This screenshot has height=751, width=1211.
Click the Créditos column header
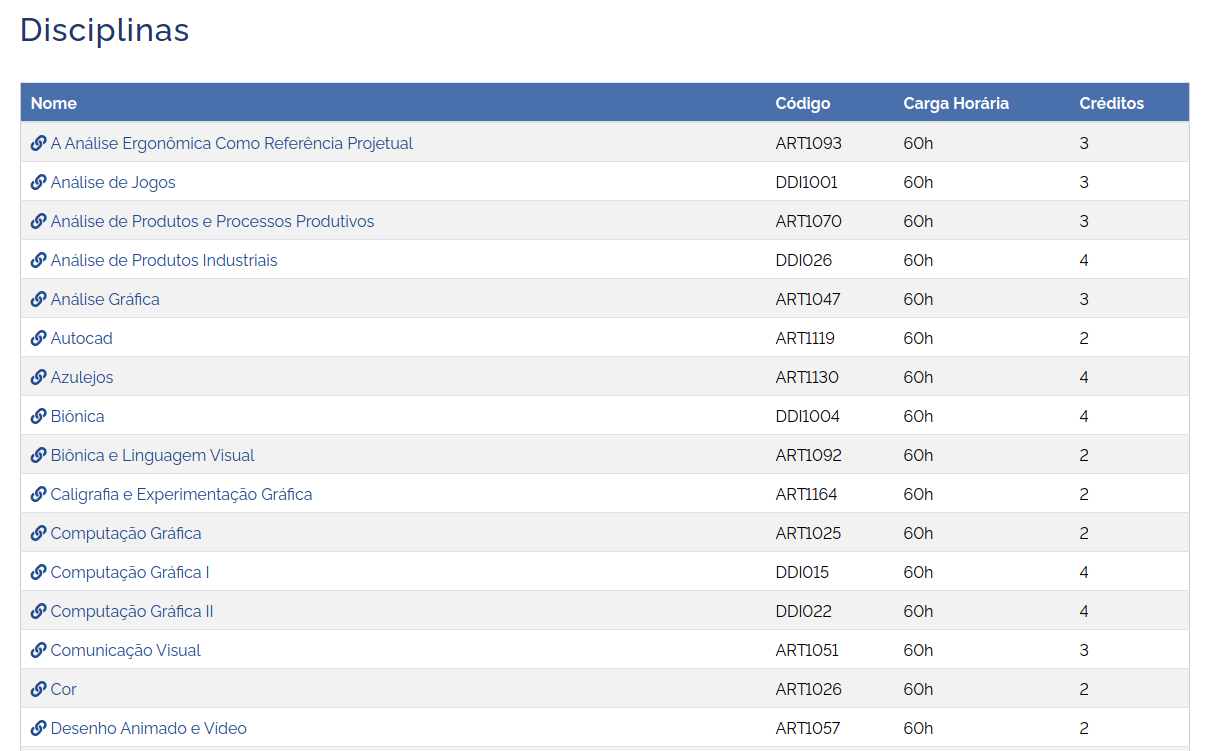[x=1111, y=103]
